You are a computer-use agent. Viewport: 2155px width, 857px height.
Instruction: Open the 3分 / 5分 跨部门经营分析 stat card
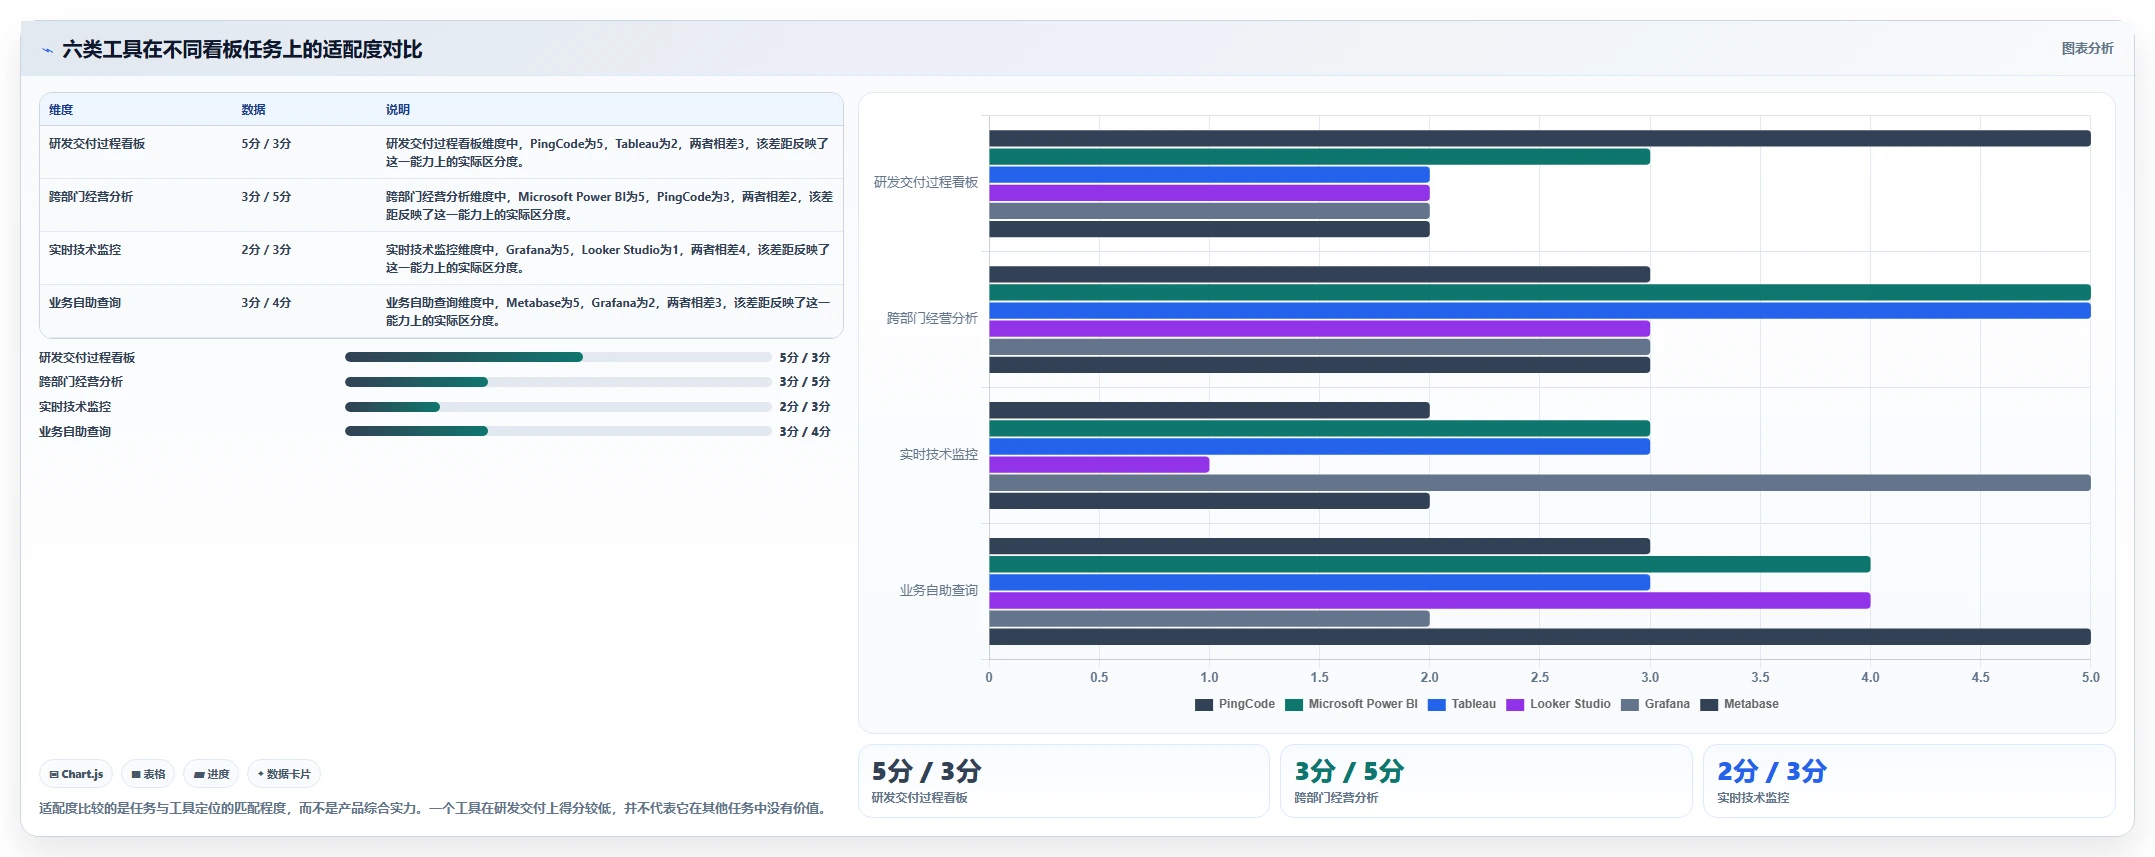click(1486, 781)
